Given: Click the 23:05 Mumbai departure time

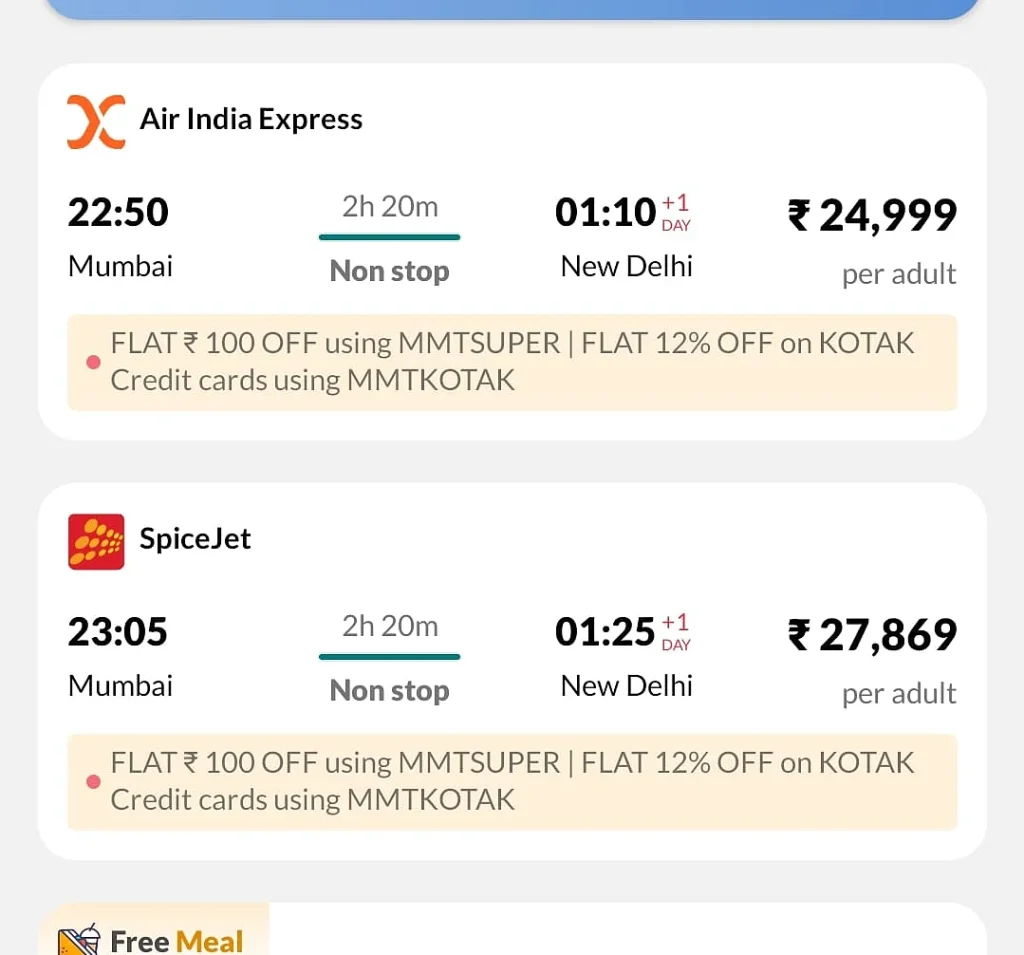Looking at the screenshot, I should tap(118, 633).
